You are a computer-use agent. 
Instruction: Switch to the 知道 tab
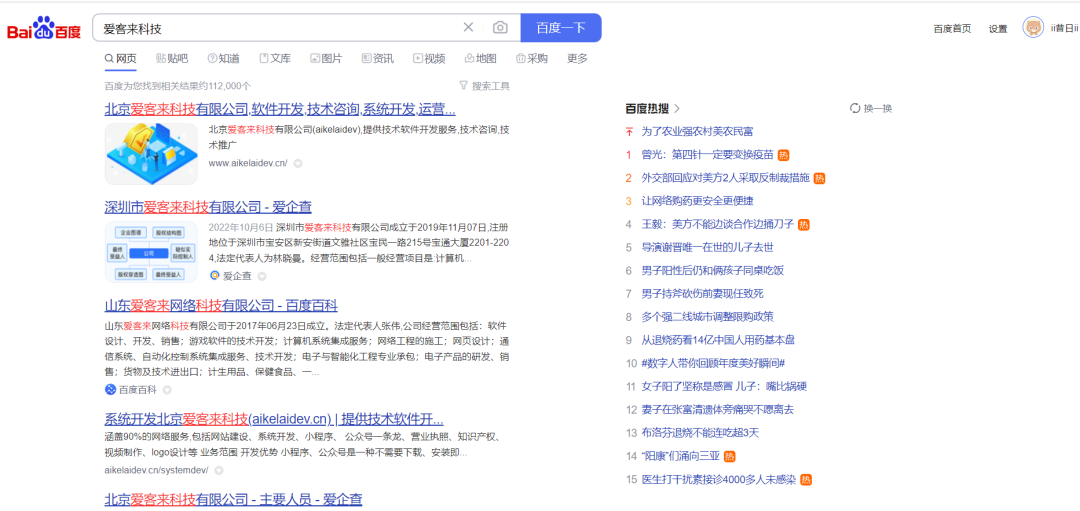point(224,59)
